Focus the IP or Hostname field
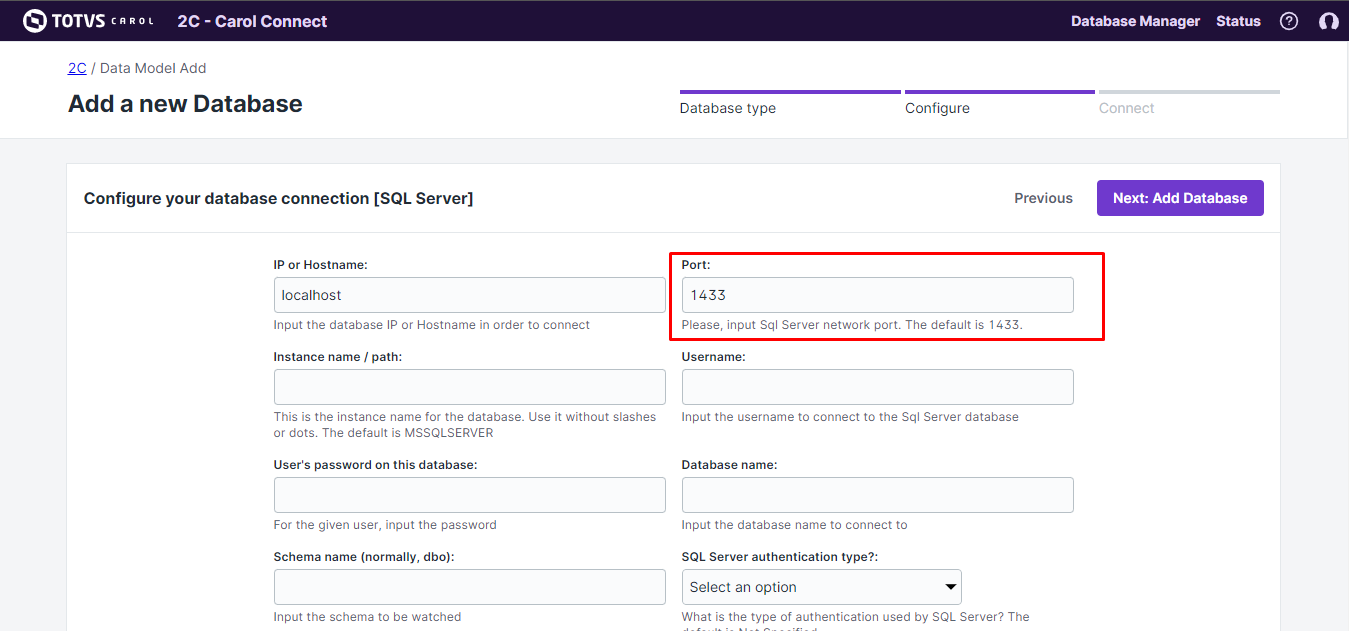This screenshot has width=1349, height=631. pyautogui.click(x=469, y=295)
